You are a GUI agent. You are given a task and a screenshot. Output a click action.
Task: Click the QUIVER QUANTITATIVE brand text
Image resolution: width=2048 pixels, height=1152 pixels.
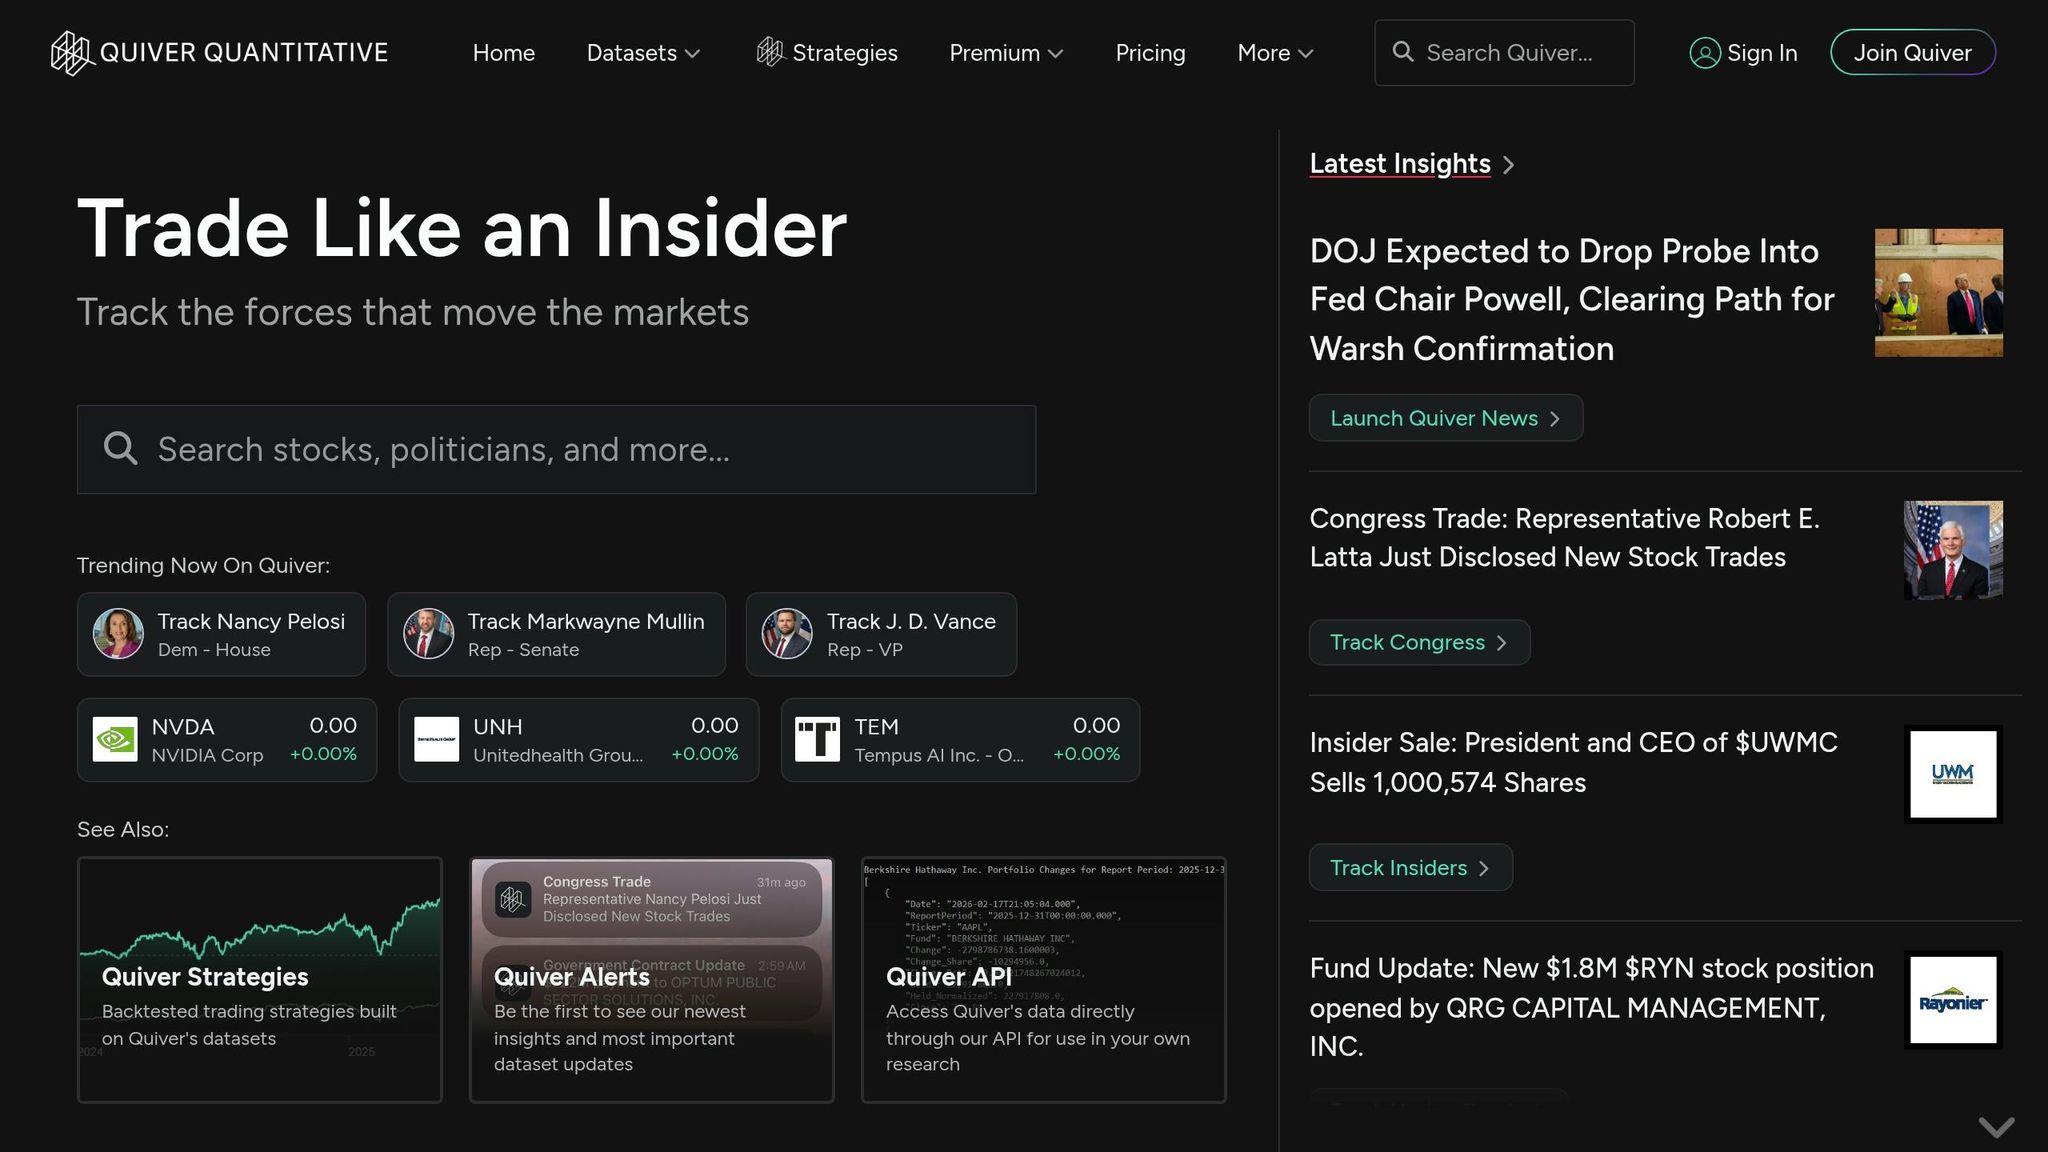tap(244, 53)
